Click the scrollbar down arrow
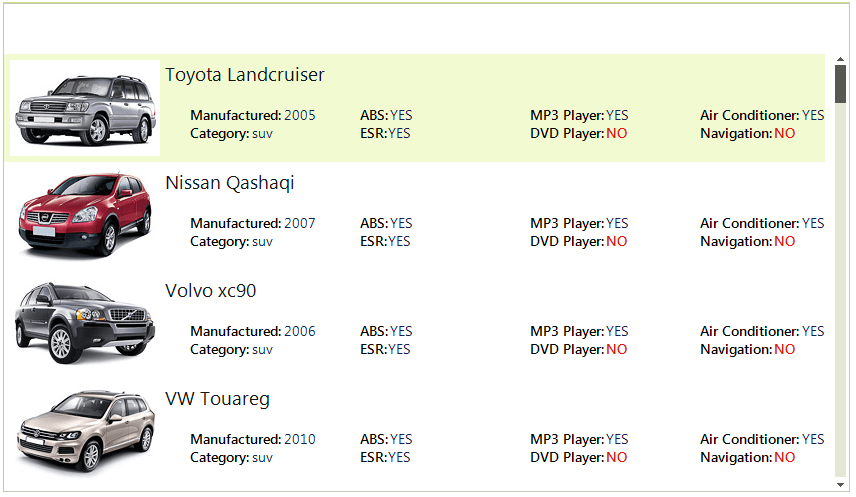 840,485
